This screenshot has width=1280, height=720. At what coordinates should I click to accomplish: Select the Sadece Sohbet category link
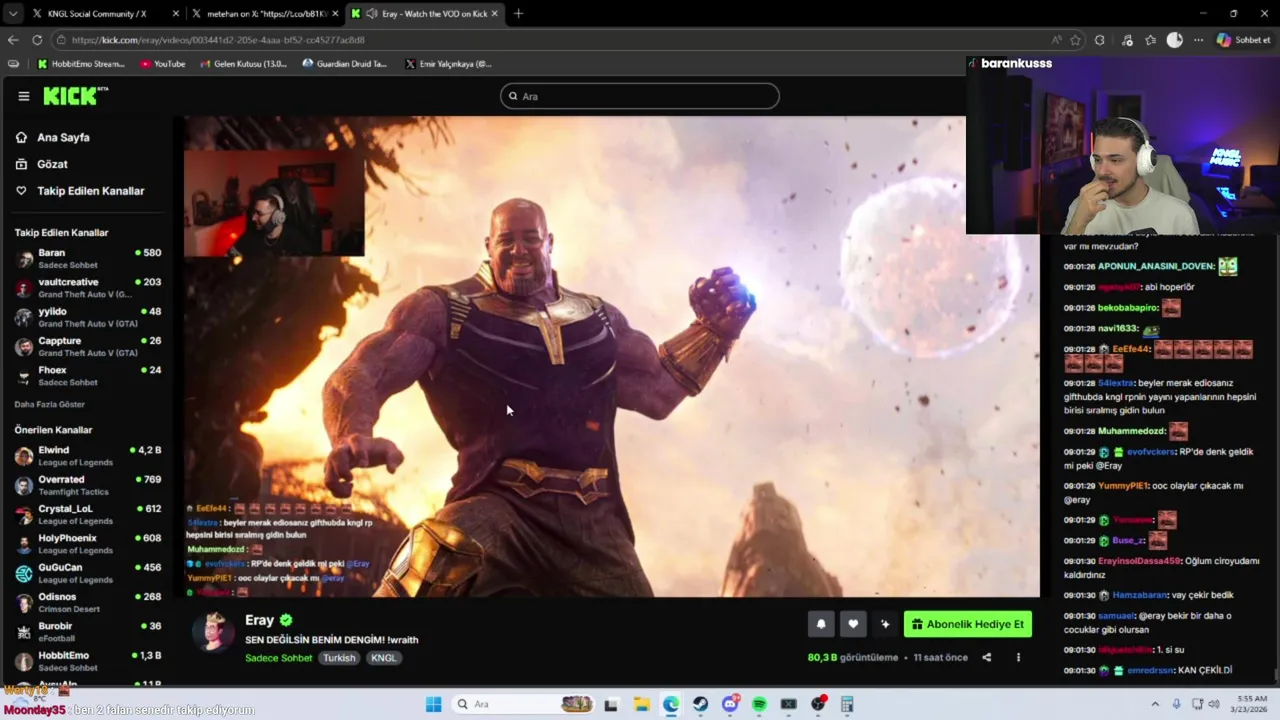coord(279,658)
